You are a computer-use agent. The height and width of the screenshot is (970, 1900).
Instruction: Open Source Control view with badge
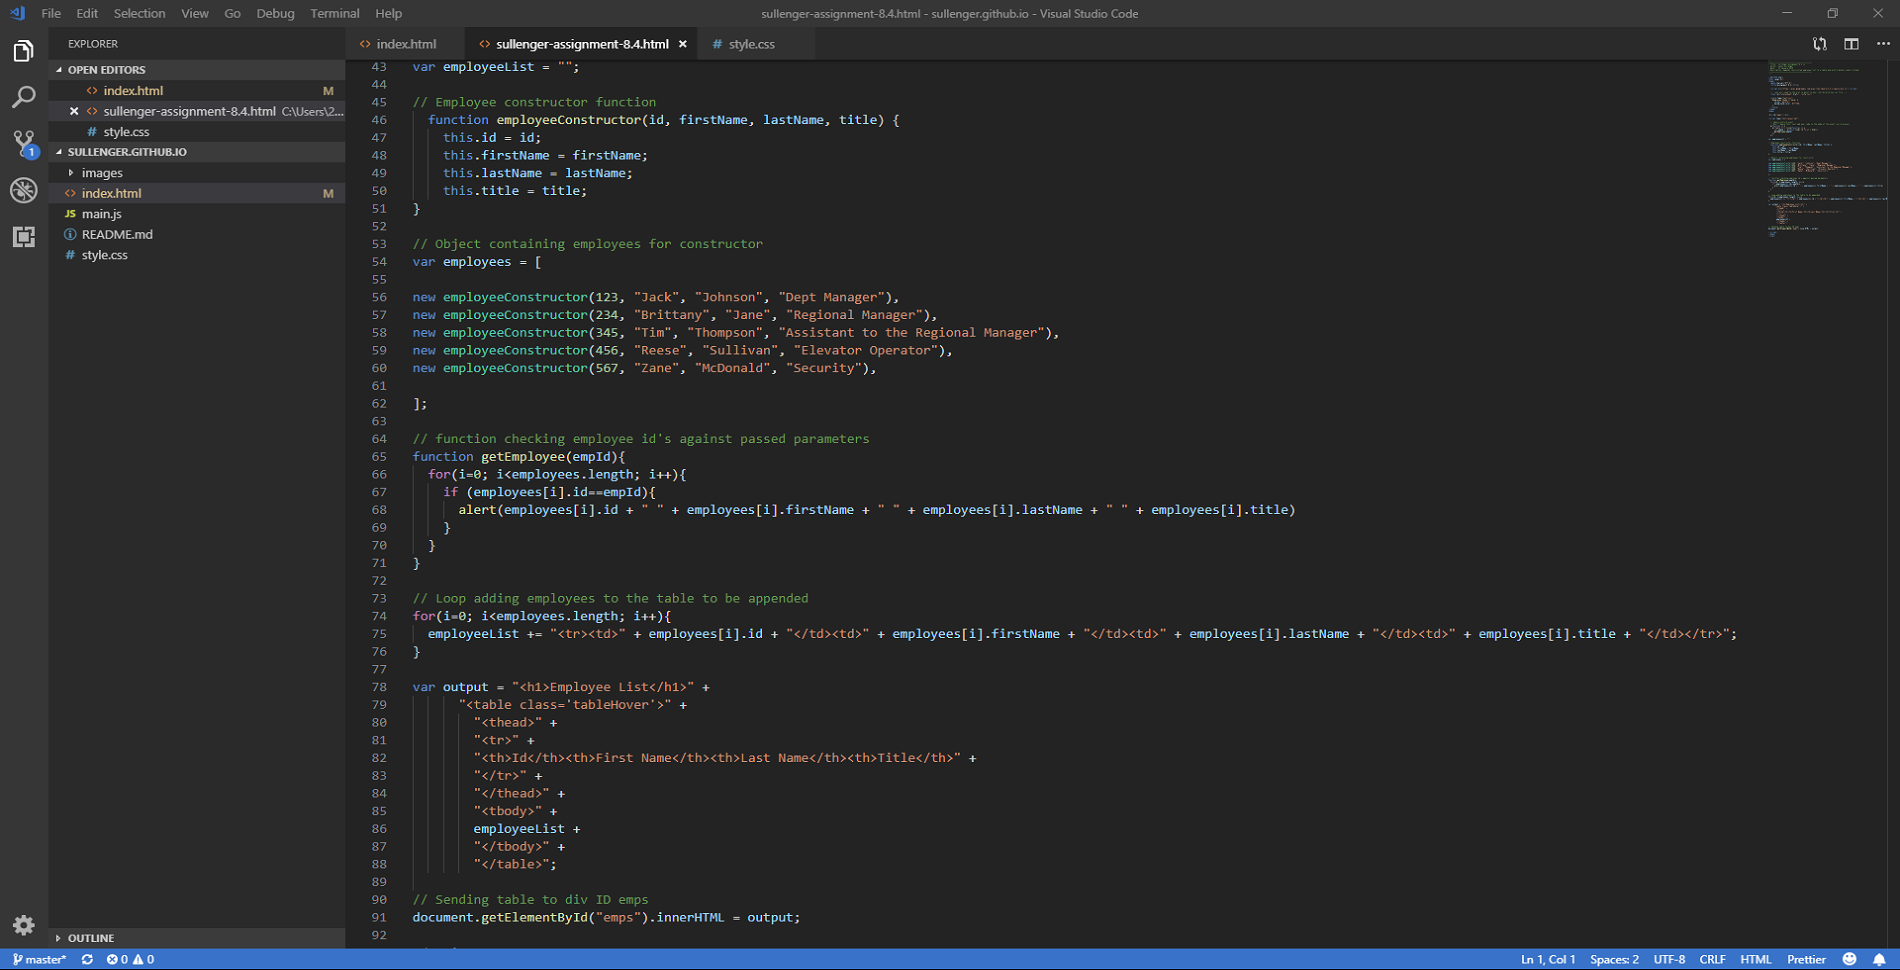(x=24, y=144)
